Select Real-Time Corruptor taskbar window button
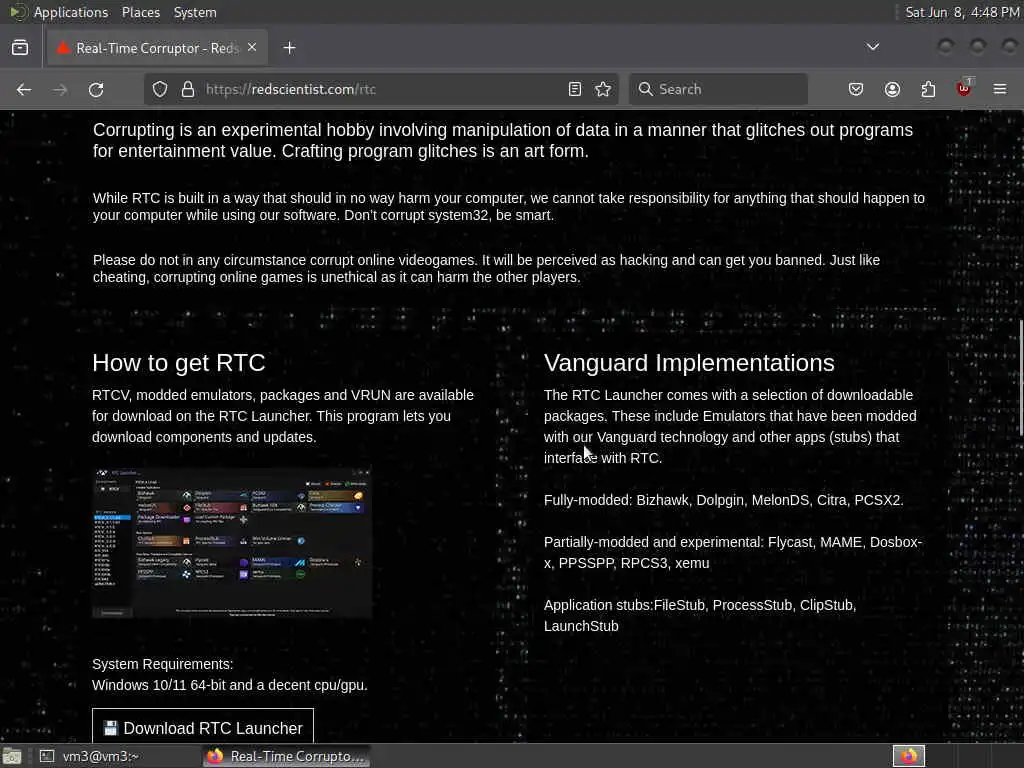Viewport: 1024px width, 768px height. [287, 756]
